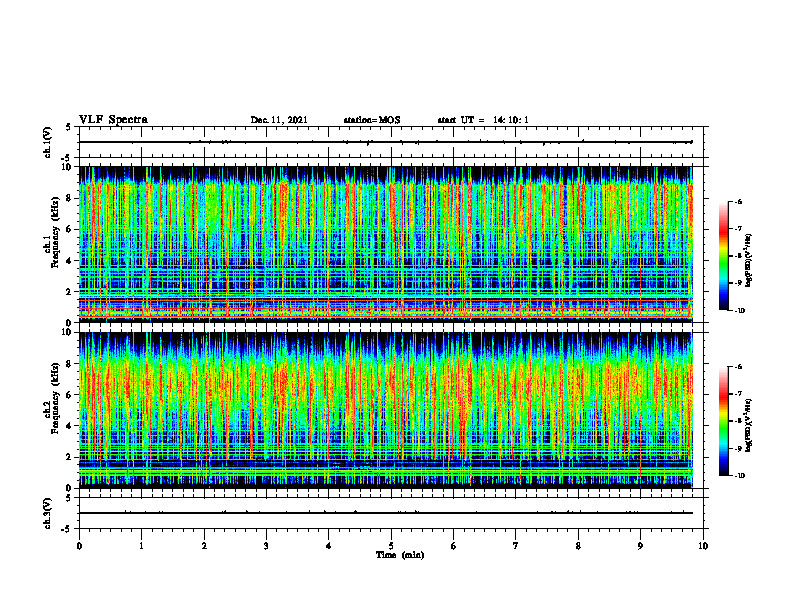
Task: Click the "-6" label on ch.1 color bar
Action: (x=738, y=202)
